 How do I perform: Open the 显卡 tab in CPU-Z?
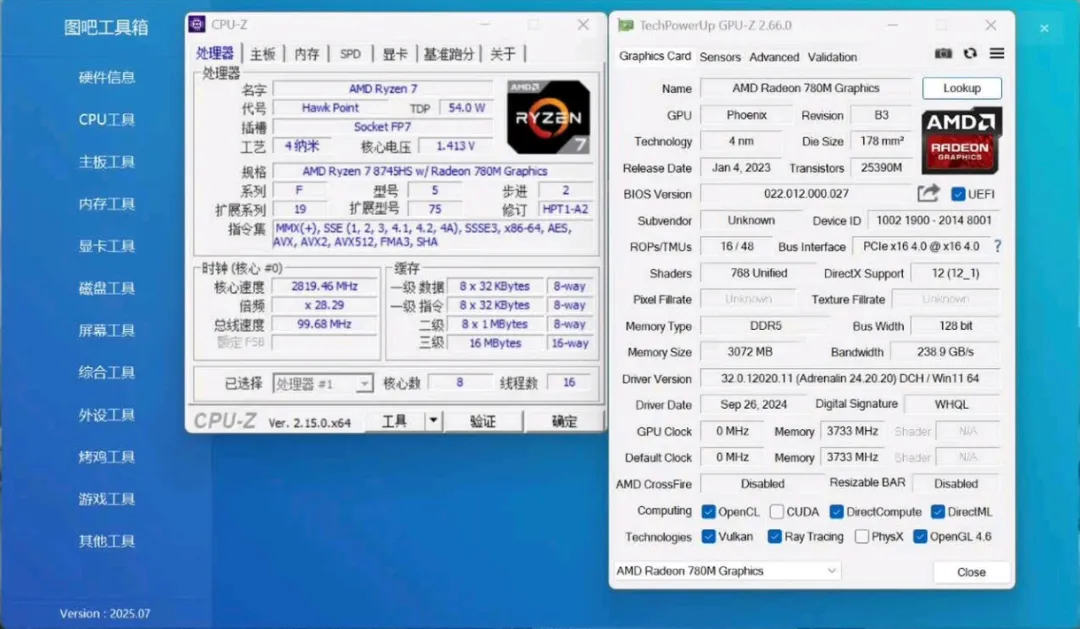pos(395,54)
